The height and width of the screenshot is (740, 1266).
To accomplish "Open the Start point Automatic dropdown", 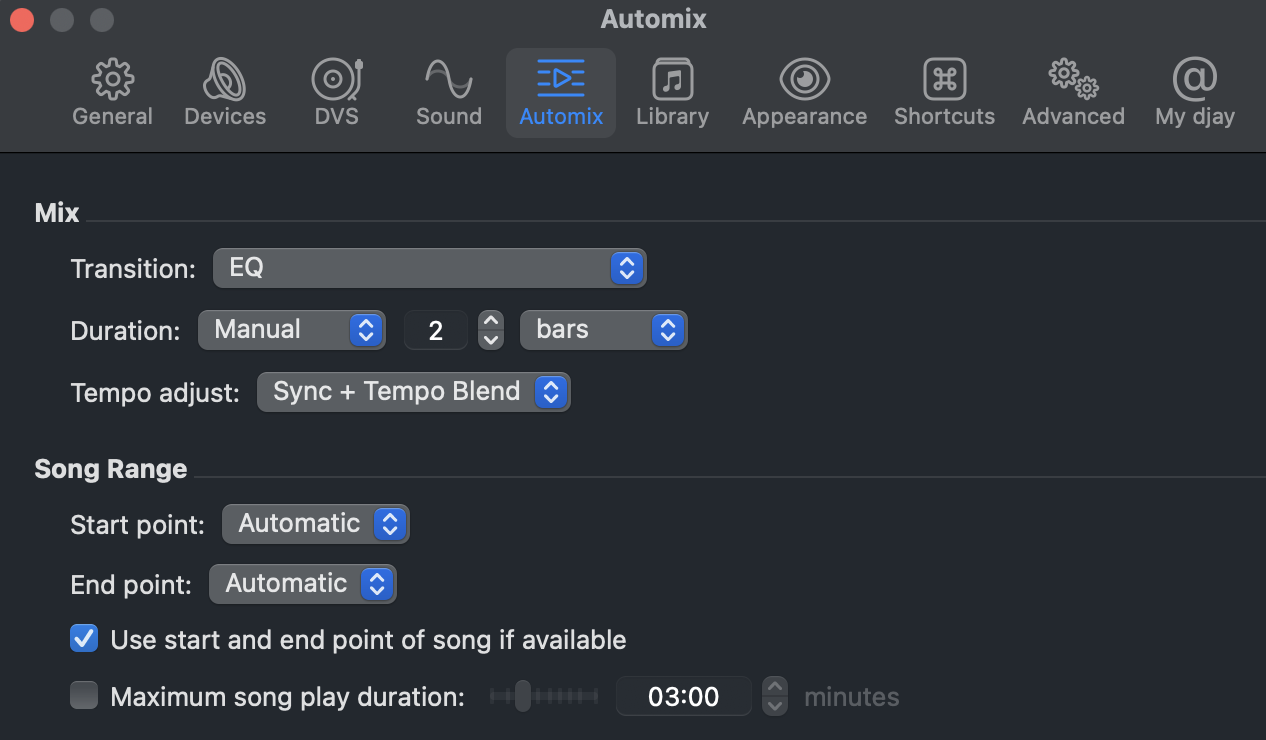I will (315, 524).
